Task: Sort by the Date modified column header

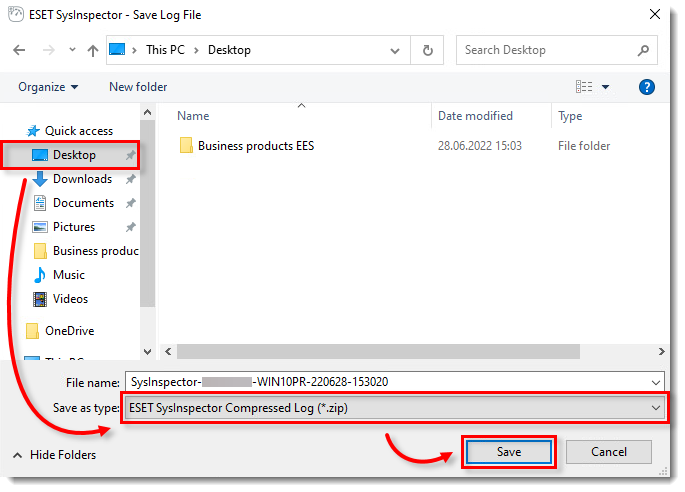Action: pos(475,116)
